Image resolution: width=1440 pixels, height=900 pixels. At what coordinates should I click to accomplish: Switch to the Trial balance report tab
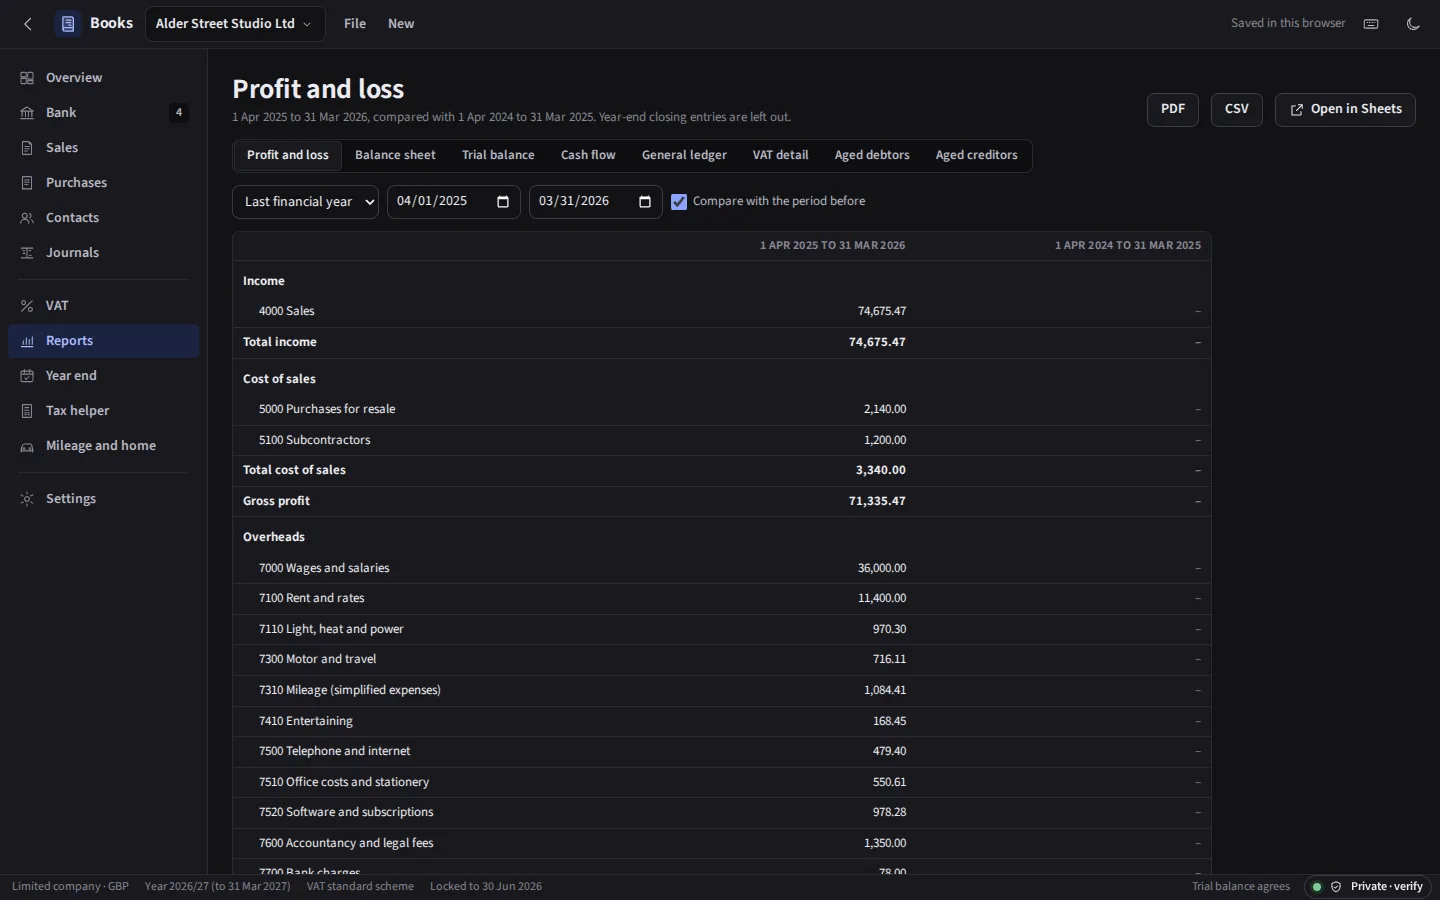498,156
